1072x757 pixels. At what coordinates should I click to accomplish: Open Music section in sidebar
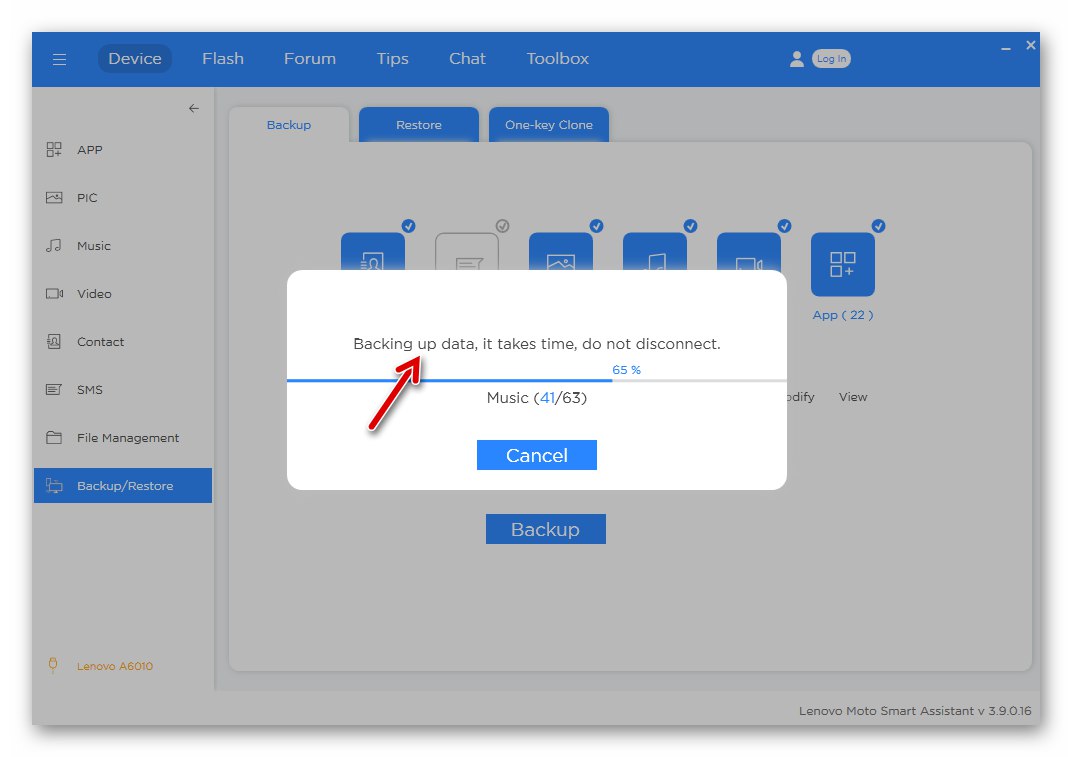[123, 245]
